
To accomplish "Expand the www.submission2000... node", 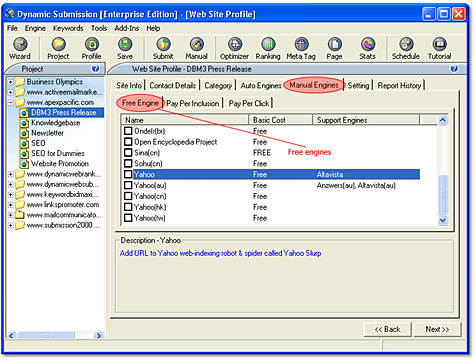I will tap(11, 225).
